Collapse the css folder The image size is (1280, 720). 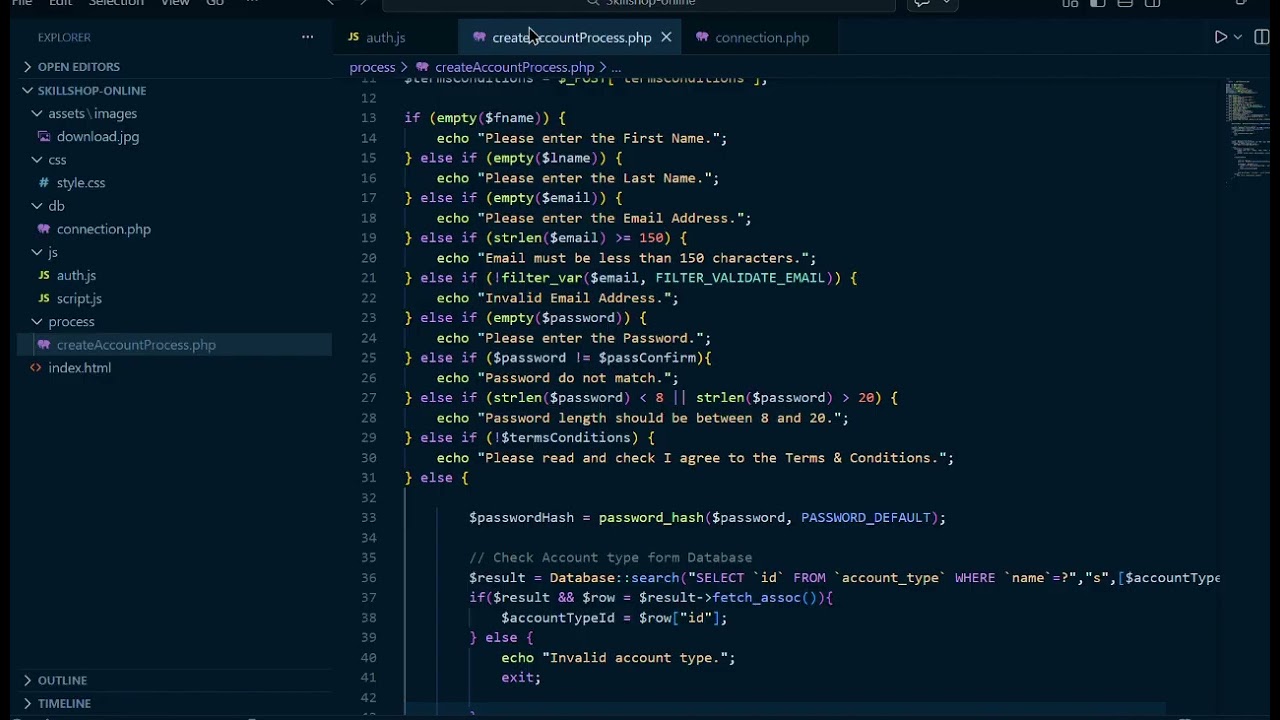(37, 160)
